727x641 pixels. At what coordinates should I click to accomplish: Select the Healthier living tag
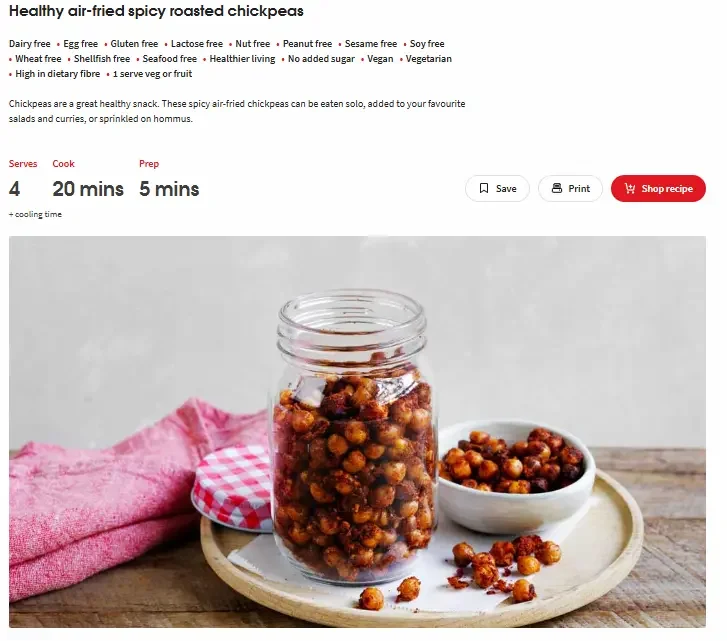242,59
